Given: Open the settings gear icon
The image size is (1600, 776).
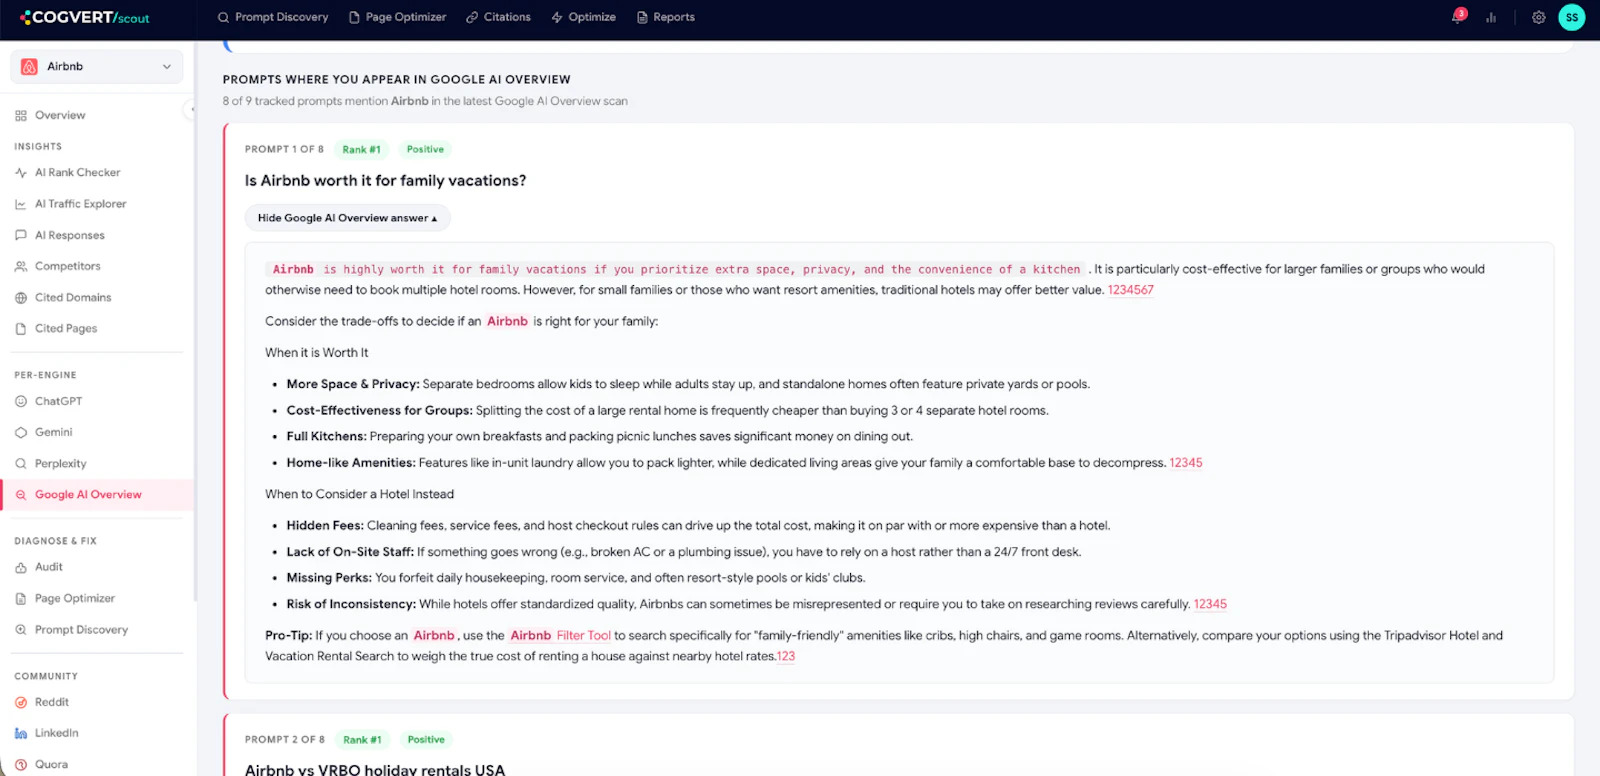Looking at the screenshot, I should [1538, 17].
